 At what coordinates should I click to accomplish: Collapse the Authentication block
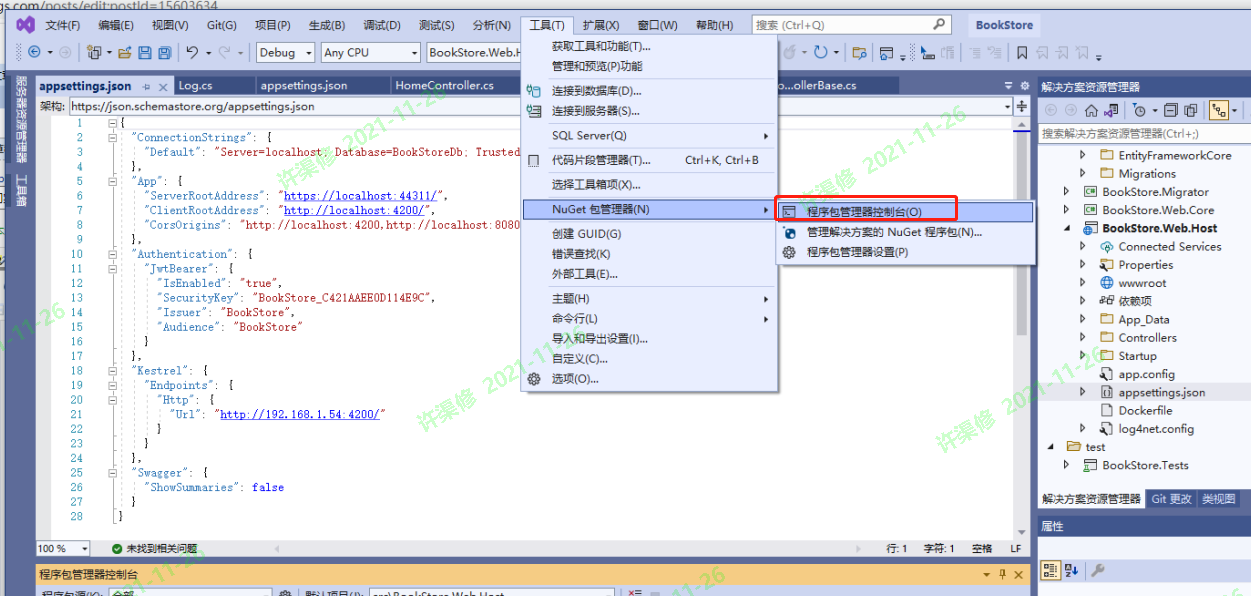[112, 254]
